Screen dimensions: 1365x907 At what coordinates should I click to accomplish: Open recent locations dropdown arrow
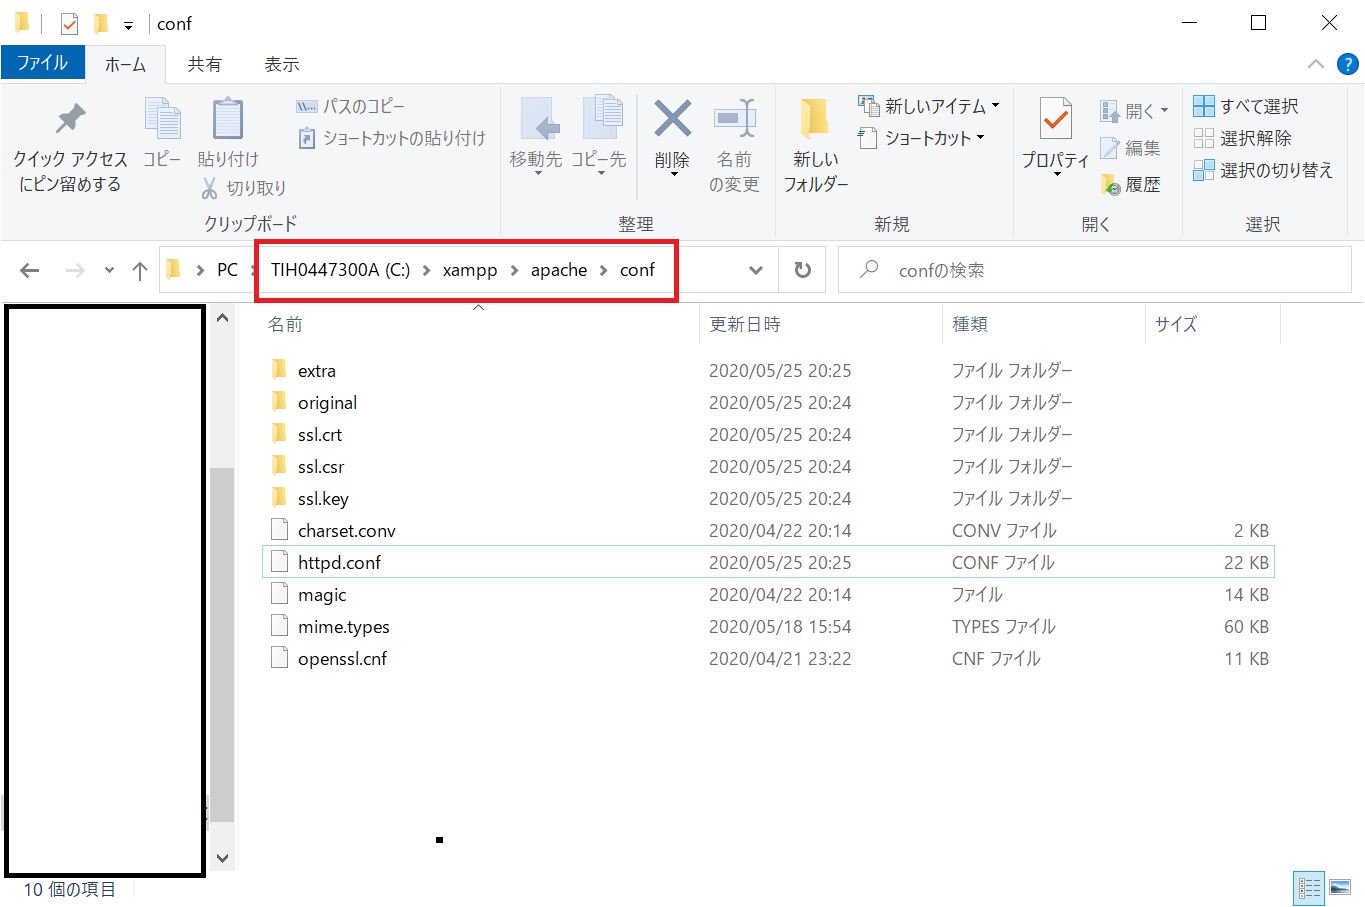[x=109, y=270]
